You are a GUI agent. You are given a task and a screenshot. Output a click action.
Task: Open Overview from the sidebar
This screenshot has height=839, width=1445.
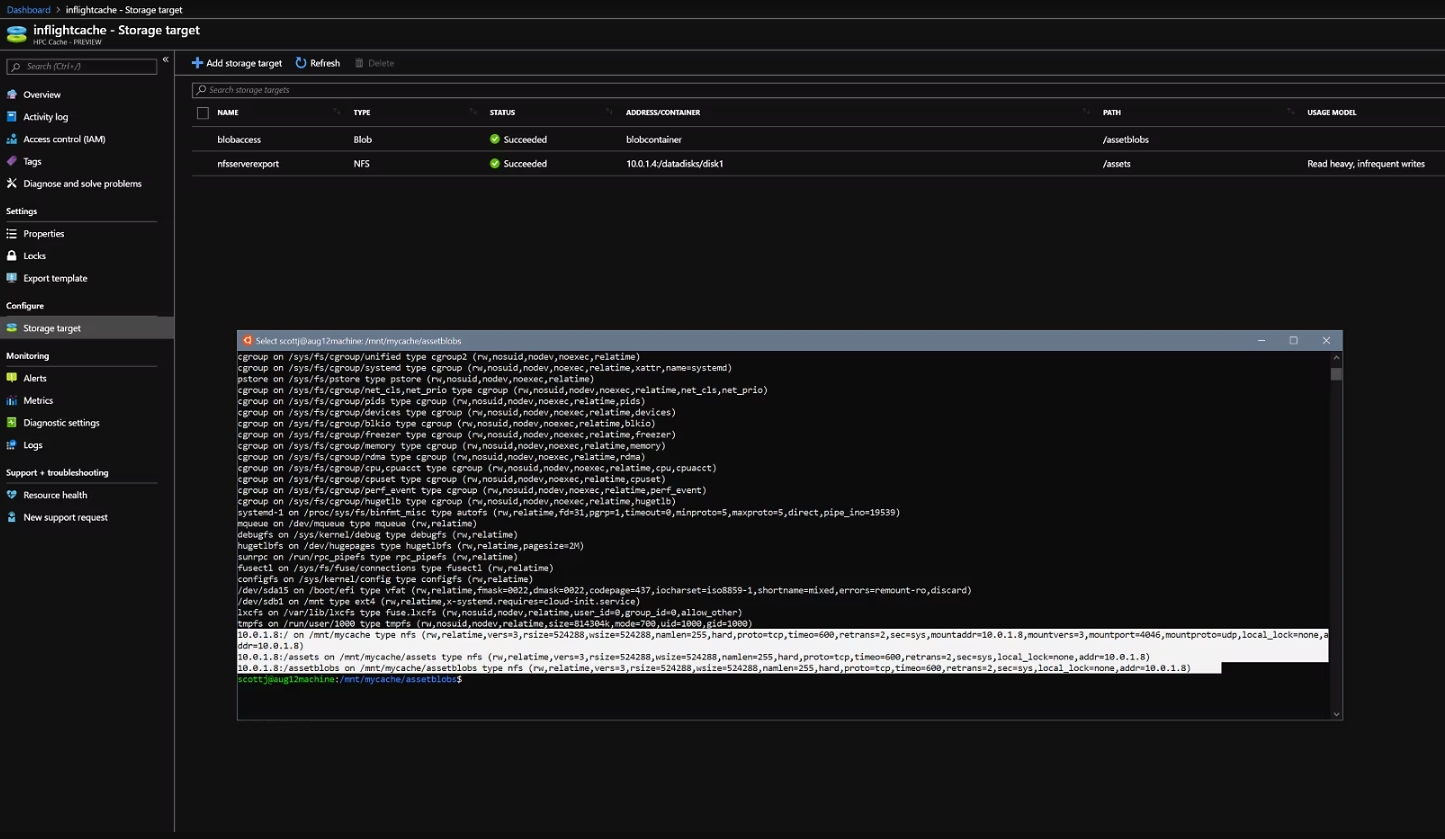[42, 95]
